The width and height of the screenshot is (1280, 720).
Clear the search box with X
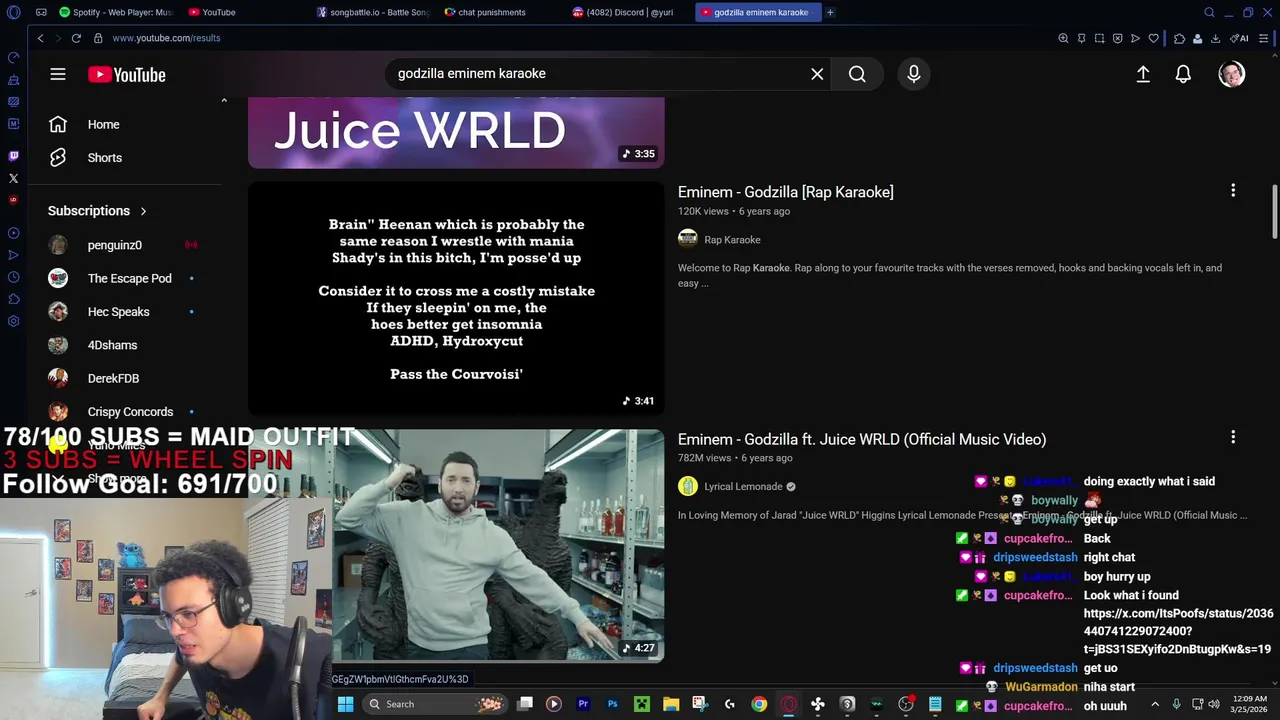point(817,74)
